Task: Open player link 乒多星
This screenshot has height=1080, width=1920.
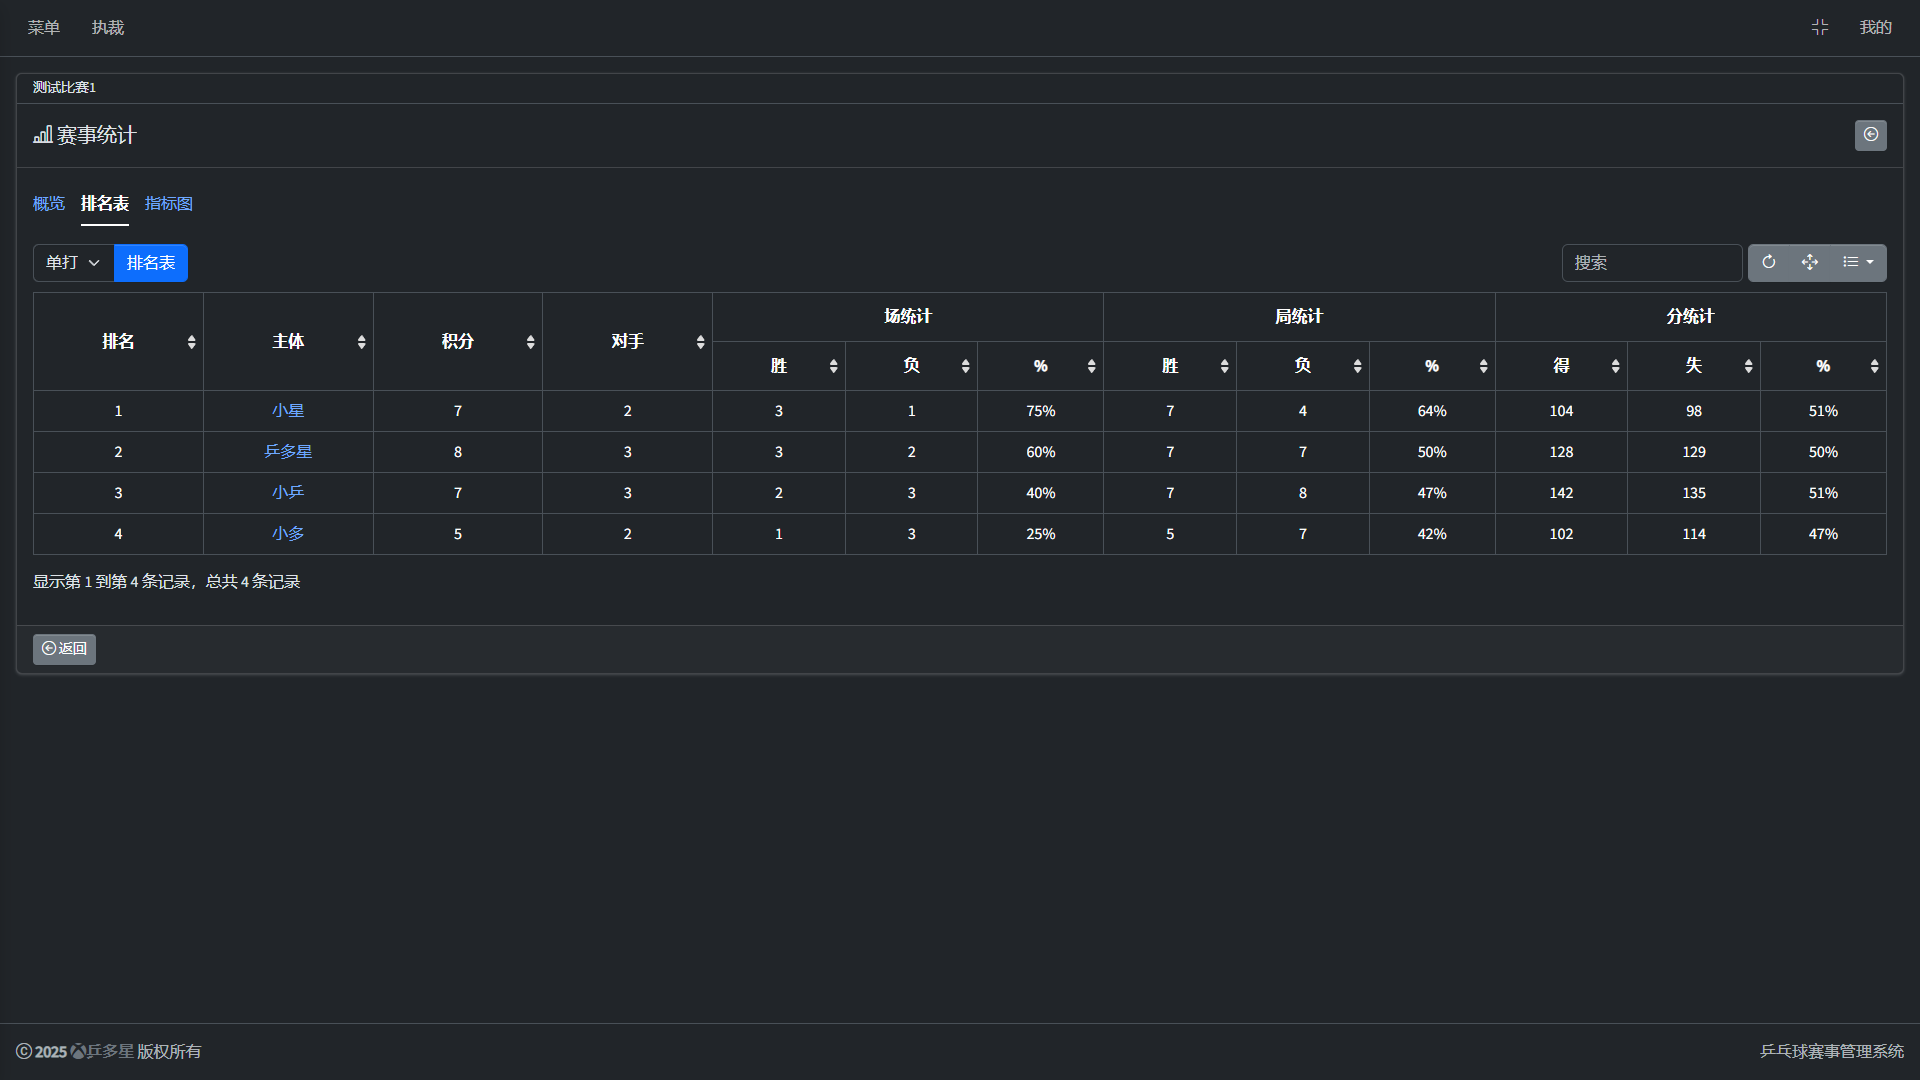Action: [x=288, y=452]
